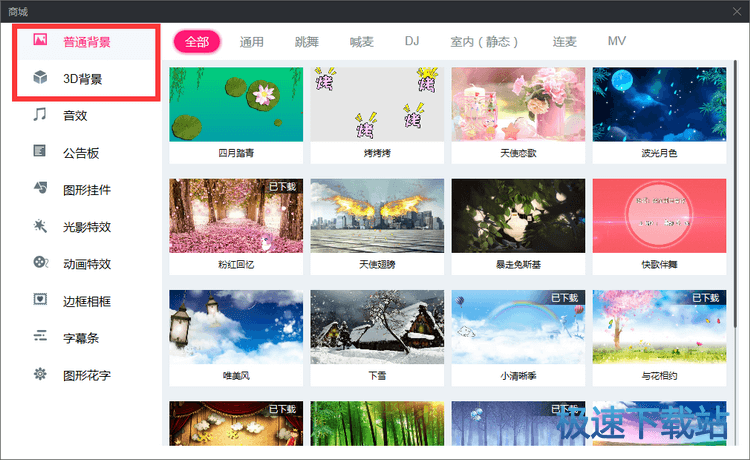Viewport: 750px width, 460px height.
Task: Open 图形挂件 sidebar label
Action: click(x=87, y=190)
